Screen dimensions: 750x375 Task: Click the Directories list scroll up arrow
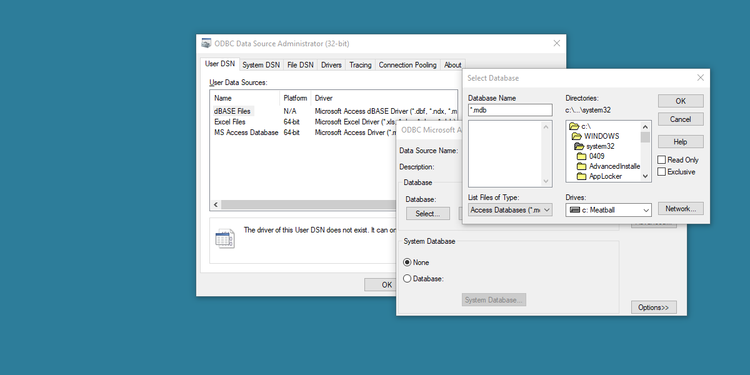coord(645,127)
